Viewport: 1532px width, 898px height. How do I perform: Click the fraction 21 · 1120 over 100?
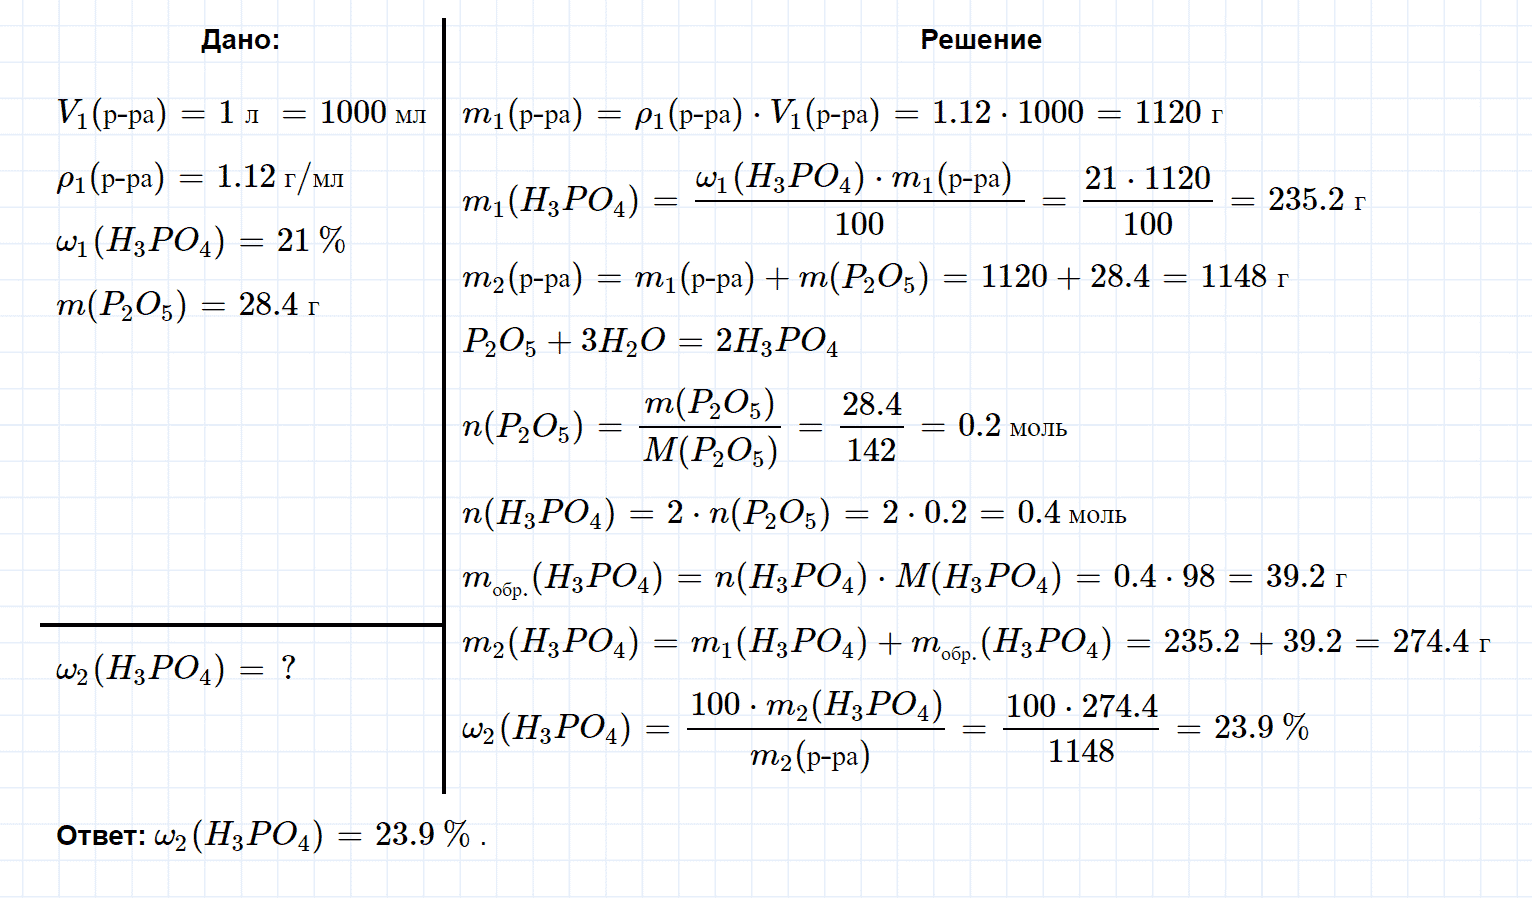click(x=1148, y=201)
